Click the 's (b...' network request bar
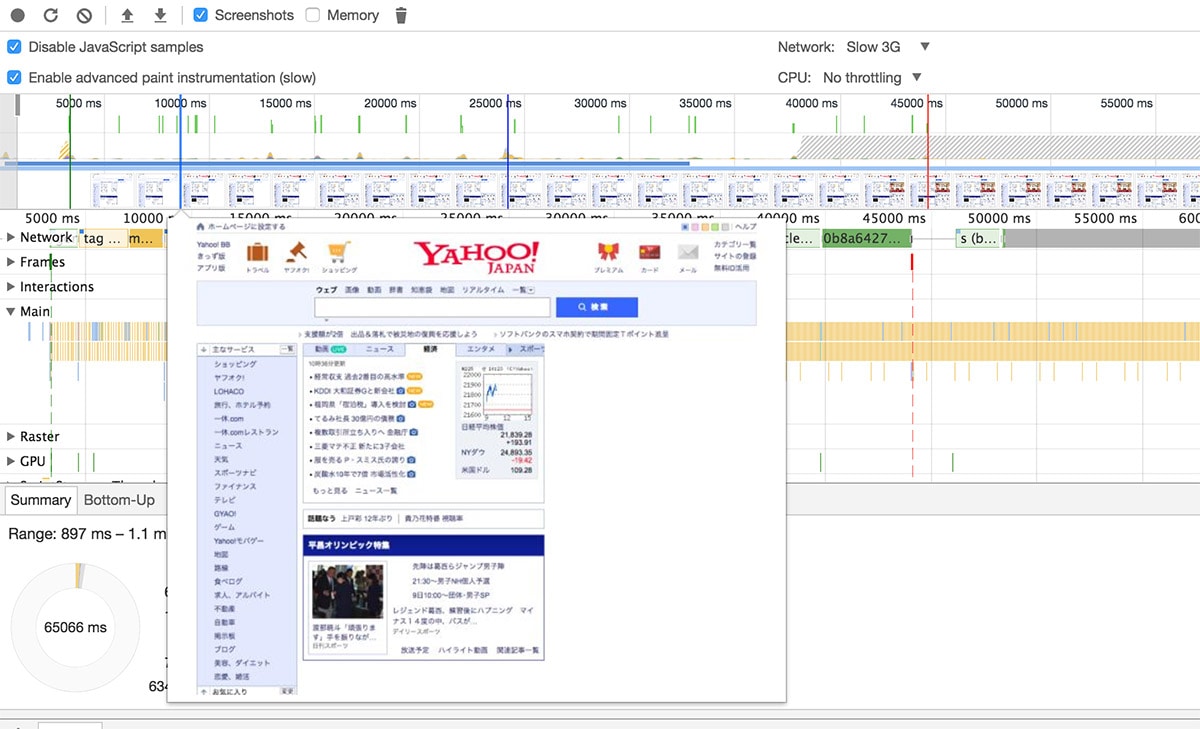The image size is (1200, 729). pos(978,238)
